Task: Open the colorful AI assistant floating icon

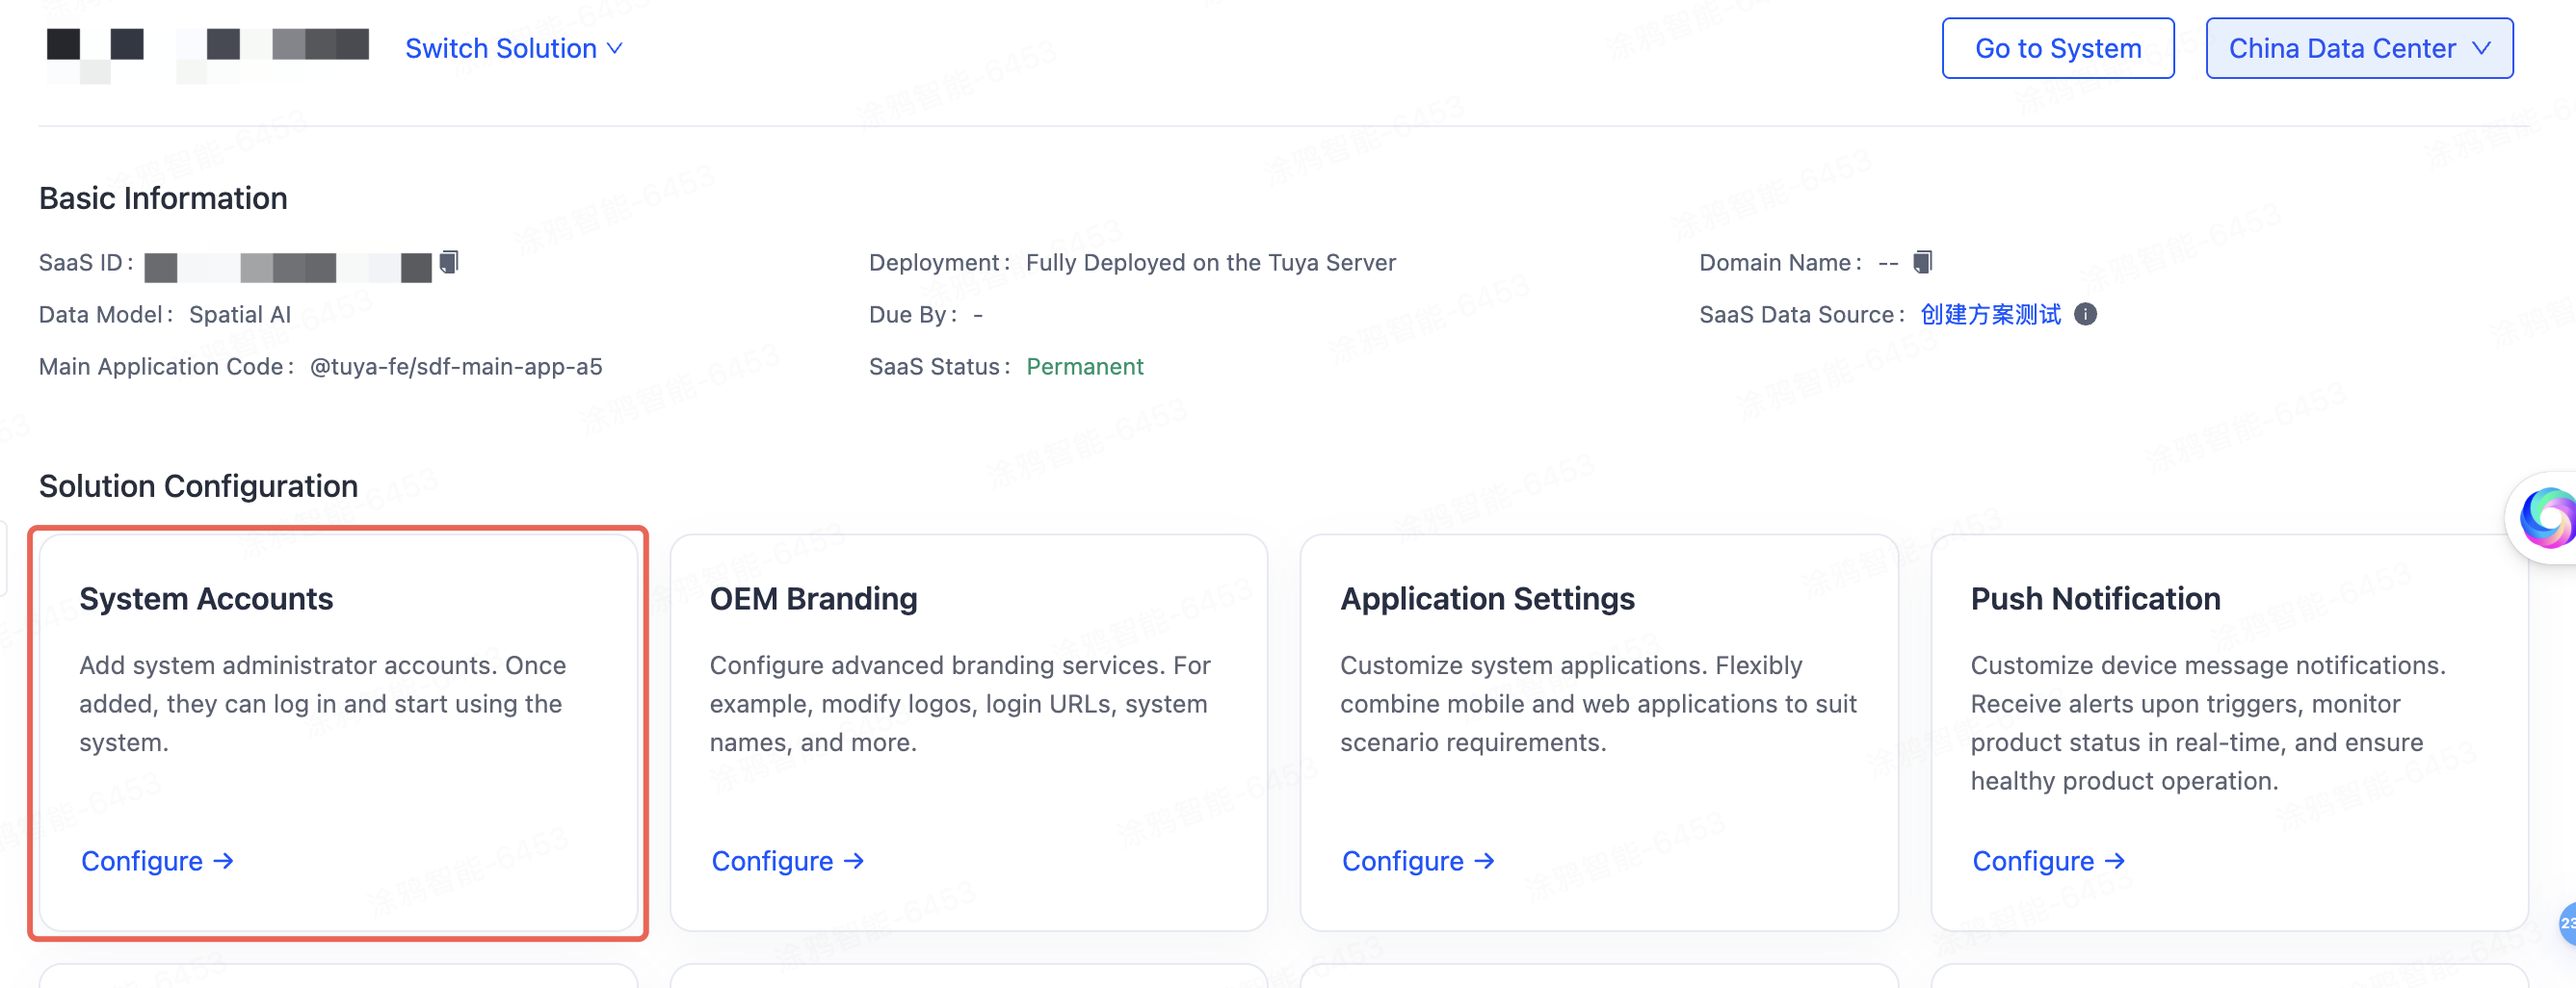Action: click(2546, 517)
